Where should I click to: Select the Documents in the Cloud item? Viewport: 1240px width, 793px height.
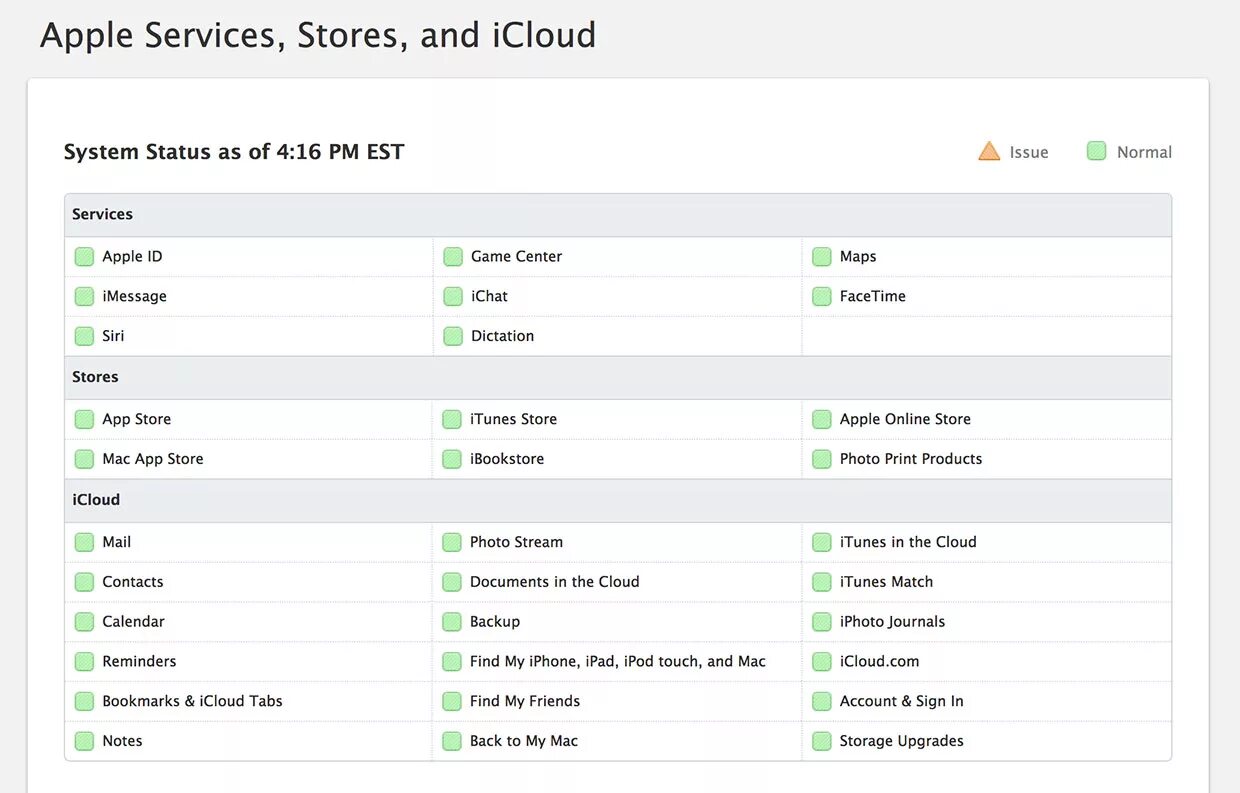[554, 582]
